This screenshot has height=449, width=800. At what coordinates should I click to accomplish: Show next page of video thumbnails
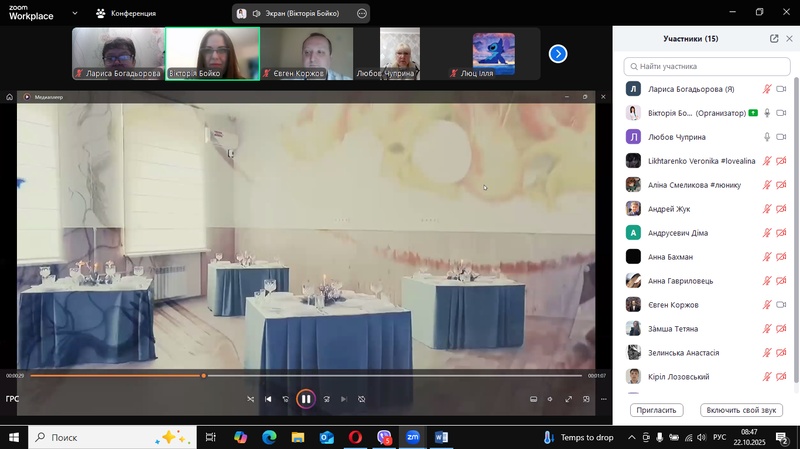click(x=558, y=54)
